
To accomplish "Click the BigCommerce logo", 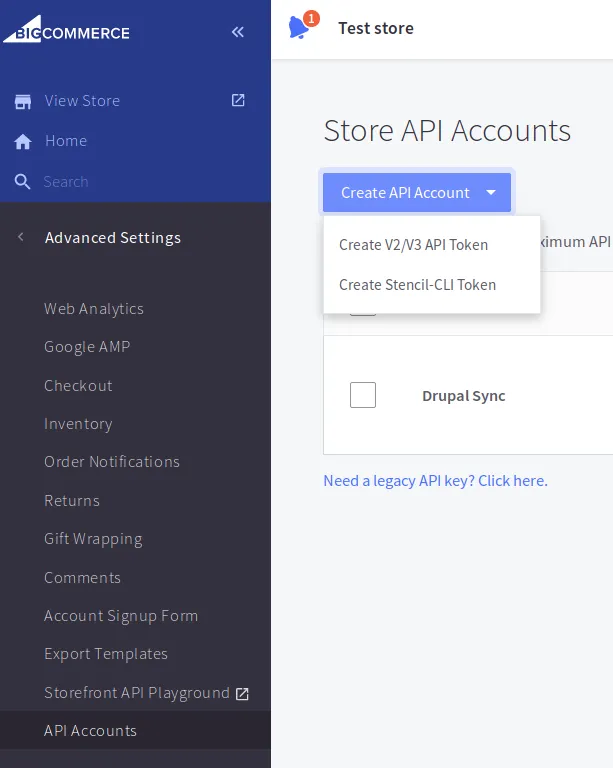I will (x=67, y=29).
